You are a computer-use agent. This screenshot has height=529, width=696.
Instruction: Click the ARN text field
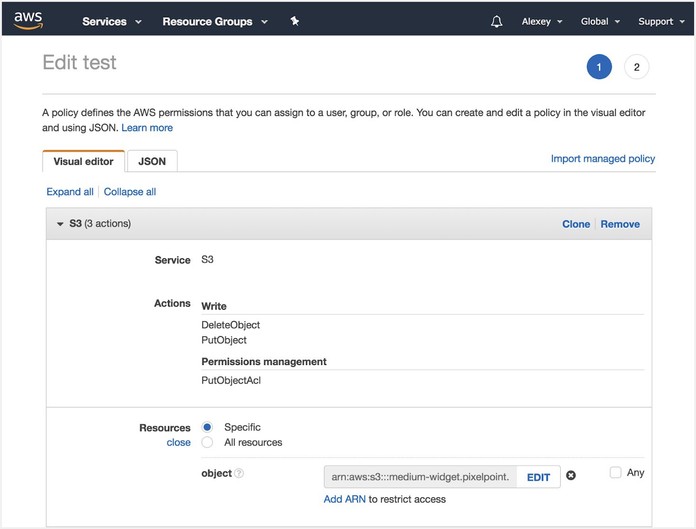click(420, 477)
